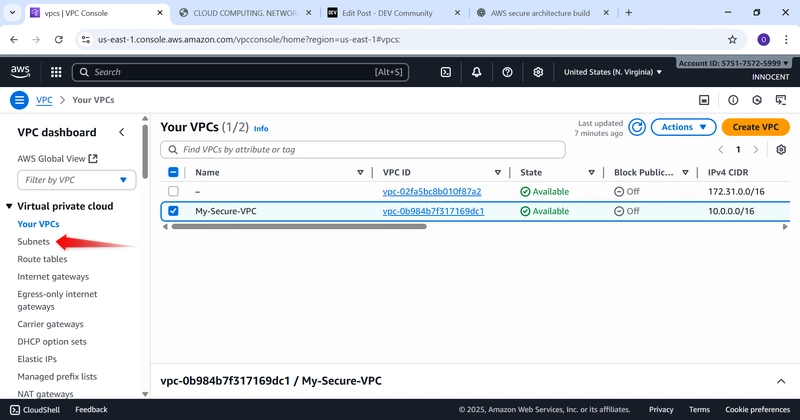Image resolution: width=800 pixels, height=420 pixels.
Task: Click the sidebar vertical scrollbar
Action: pyautogui.click(x=145, y=152)
